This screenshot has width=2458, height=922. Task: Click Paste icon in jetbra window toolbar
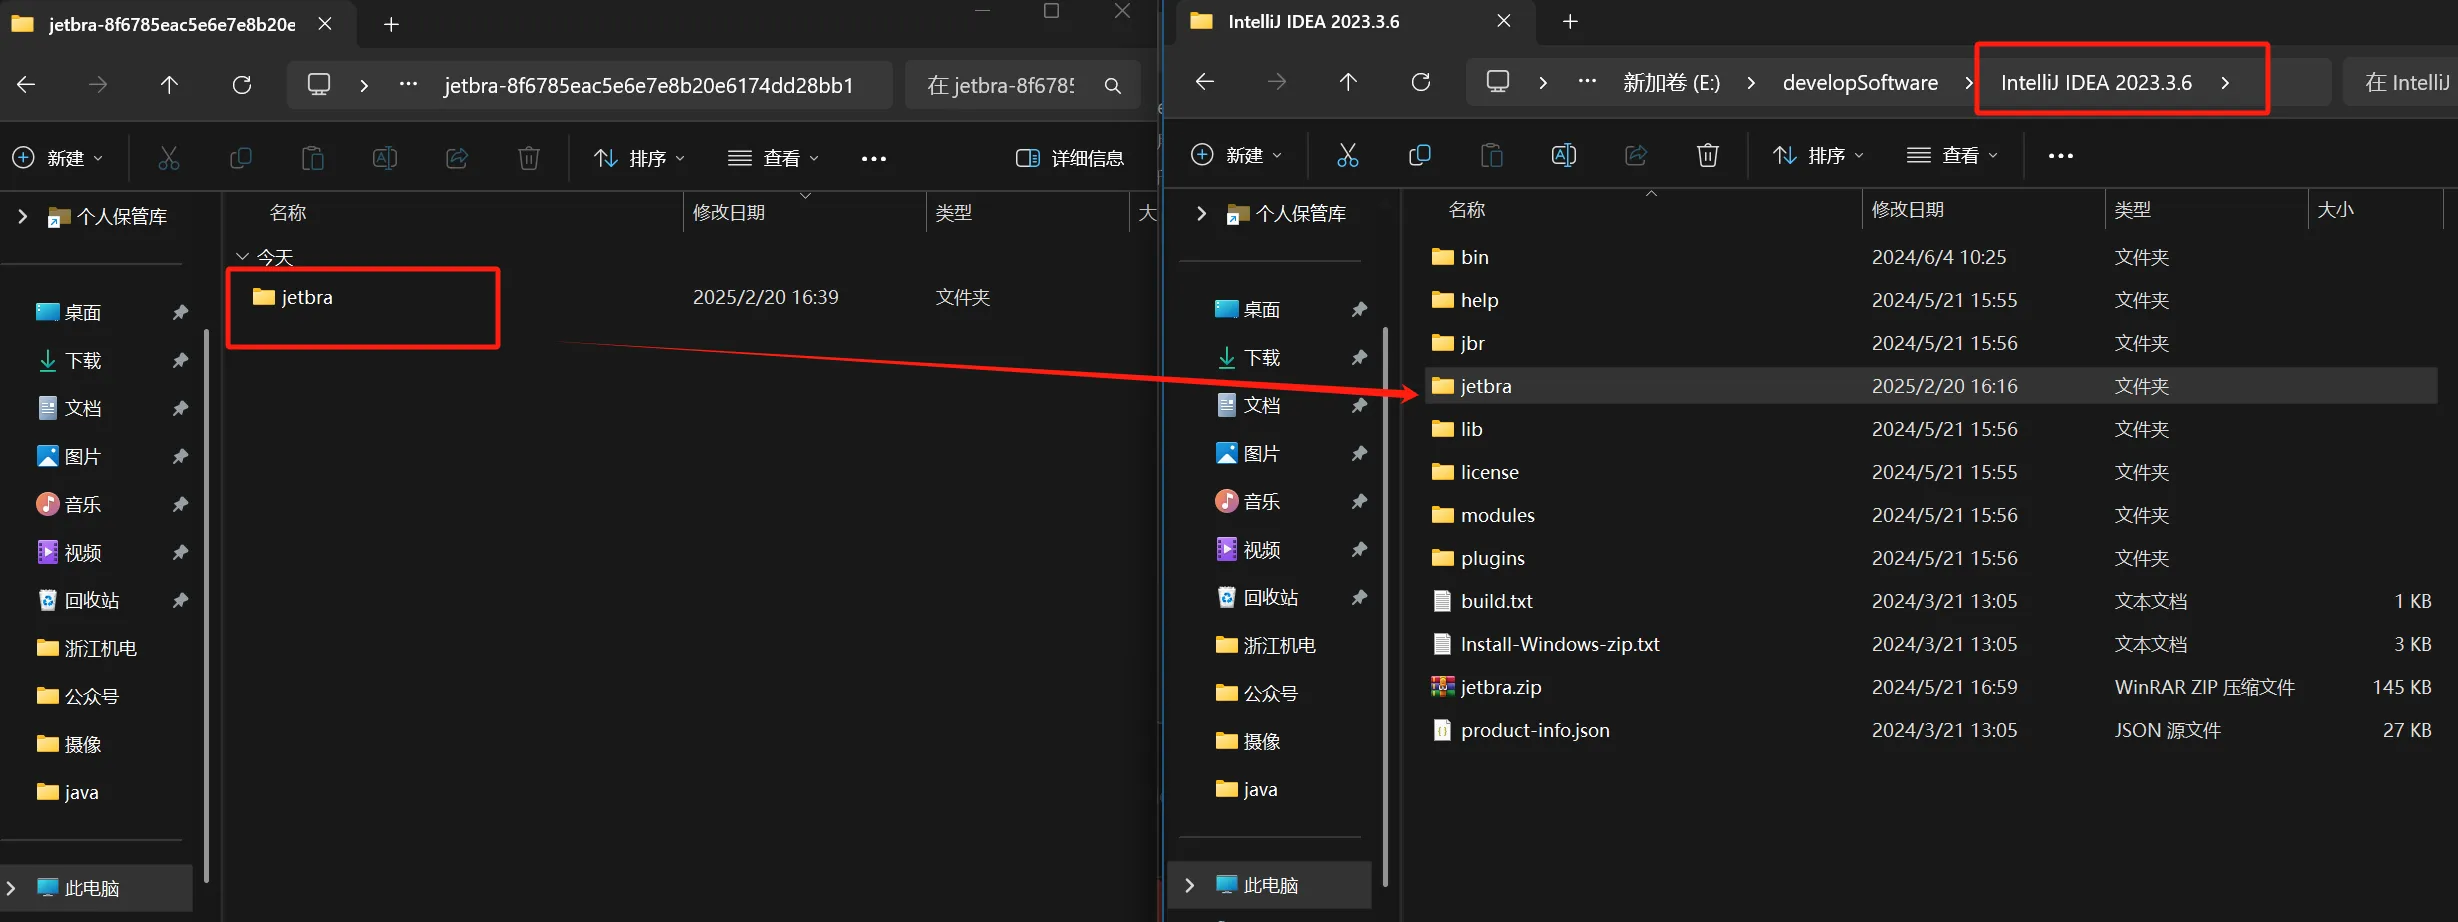(x=312, y=158)
